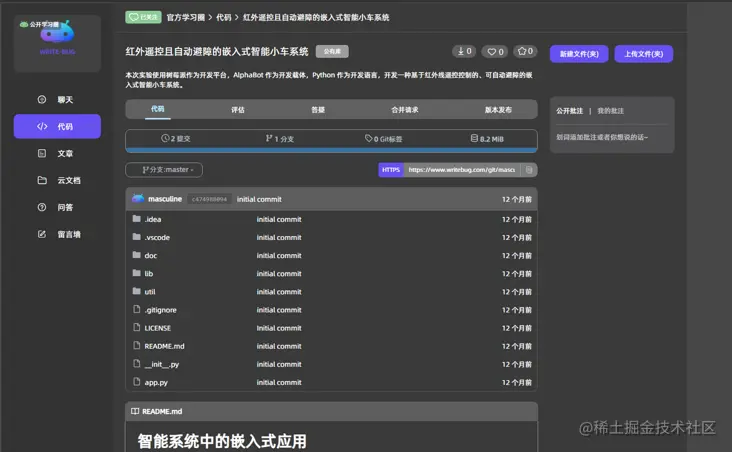Viewport: 732px width, 452px height.
Task: Click initial commit for doc folder
Action: [x=279, y=255]
